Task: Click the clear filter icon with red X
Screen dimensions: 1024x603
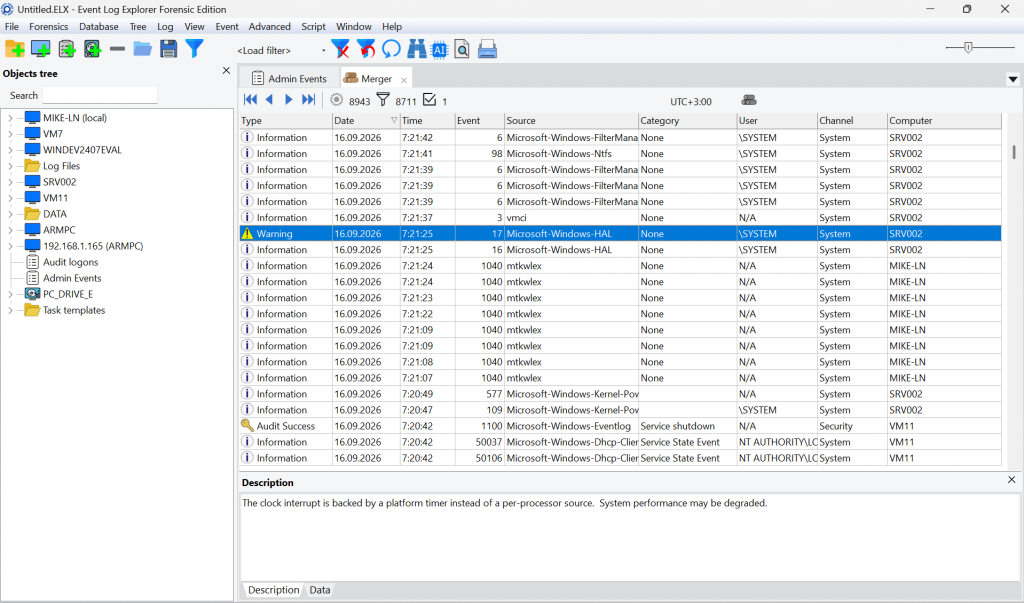Action: pos(340,49)
